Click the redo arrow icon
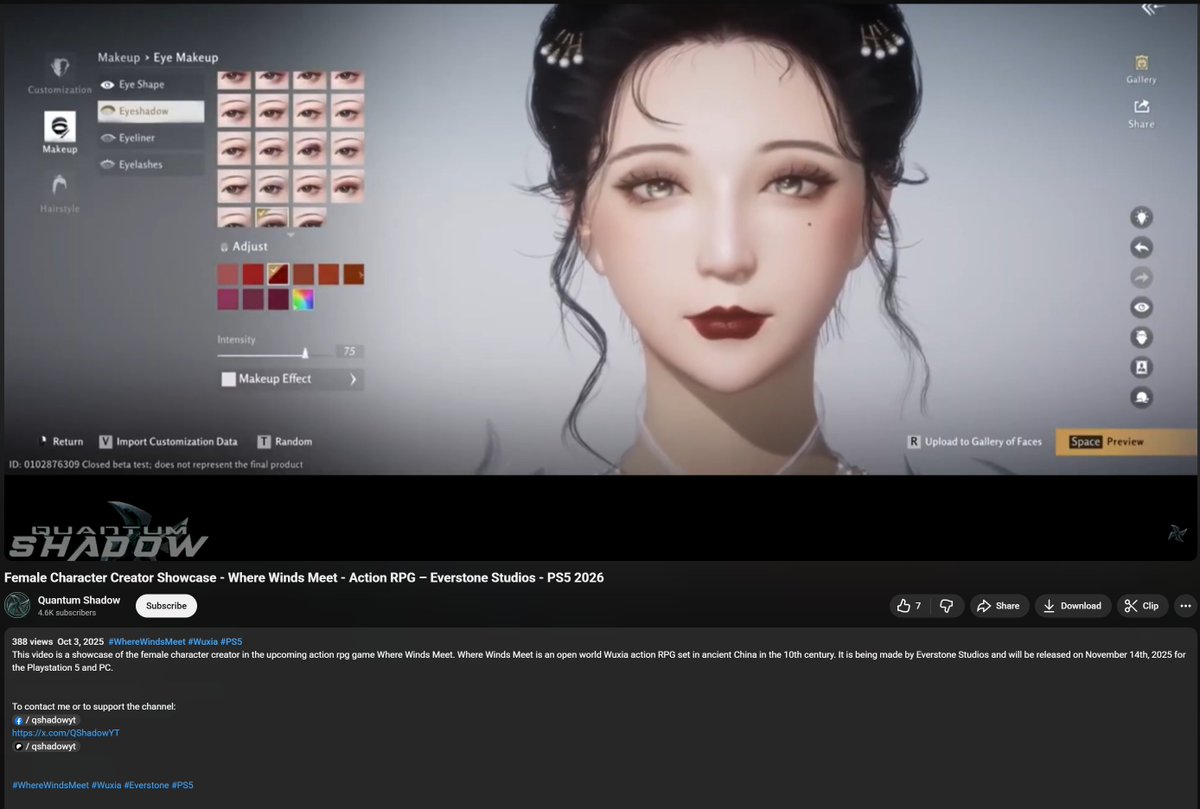The height and width of the screenshot is (809, 1200). point(1141,277)
